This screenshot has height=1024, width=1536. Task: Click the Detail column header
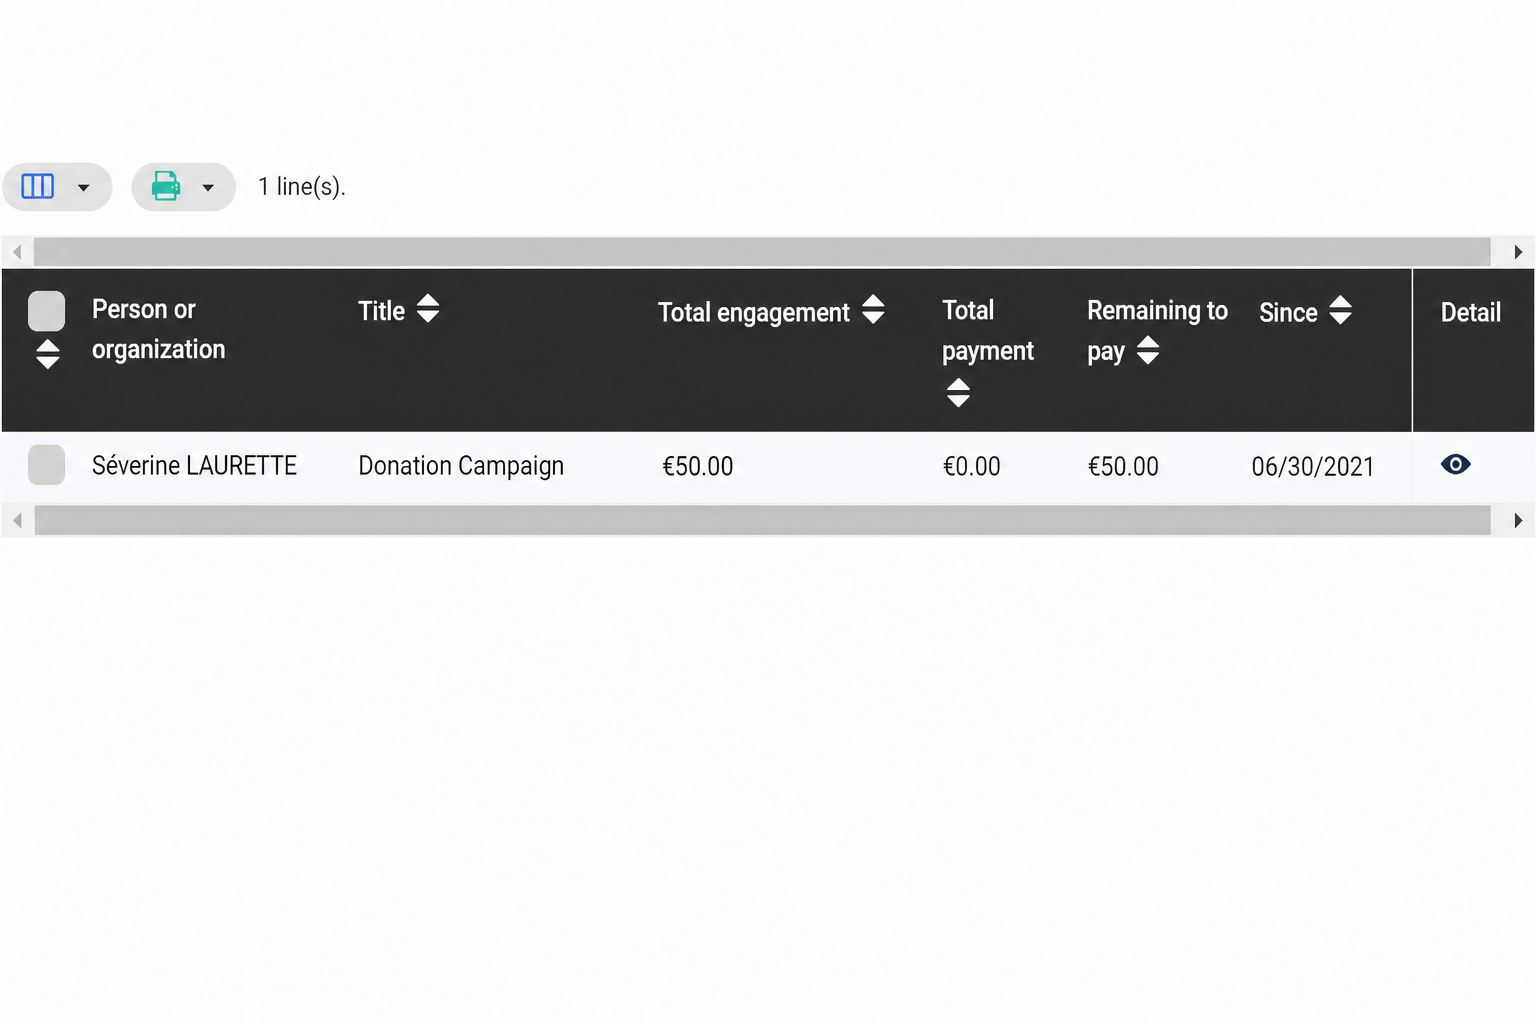point(1470,313)
